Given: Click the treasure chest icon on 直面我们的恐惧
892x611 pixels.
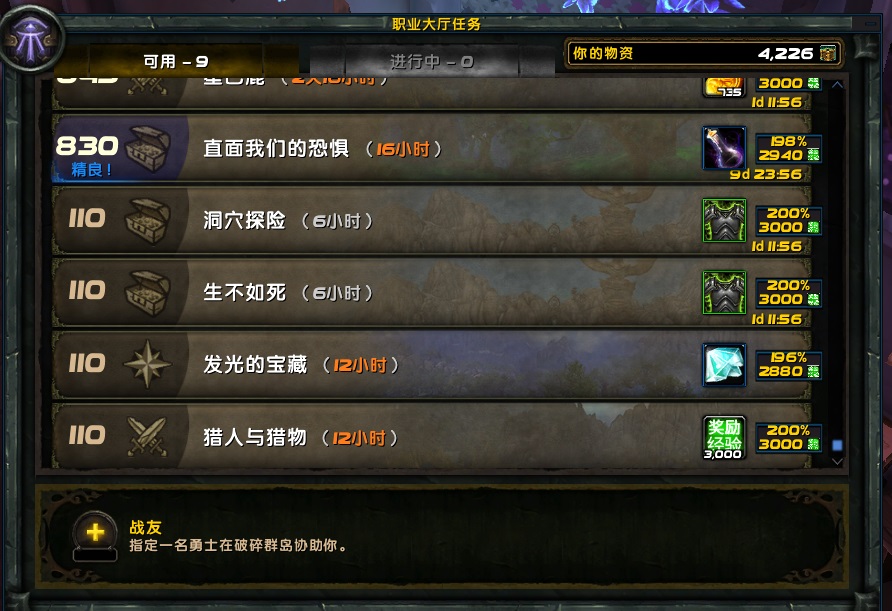Looking at the screenshot, I should pos(147,148).
